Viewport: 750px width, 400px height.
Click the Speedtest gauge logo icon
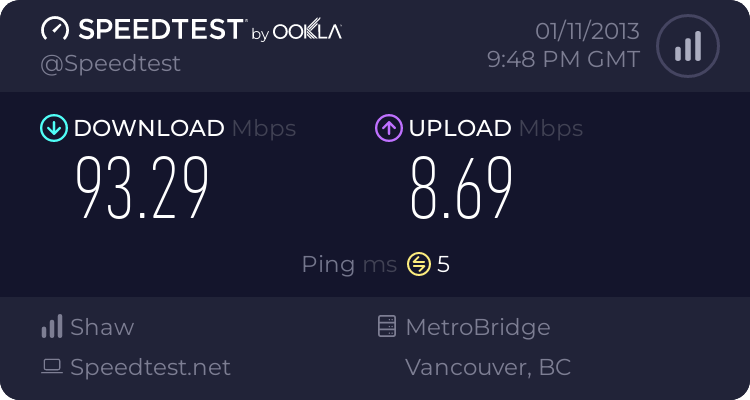coord(56,30)
